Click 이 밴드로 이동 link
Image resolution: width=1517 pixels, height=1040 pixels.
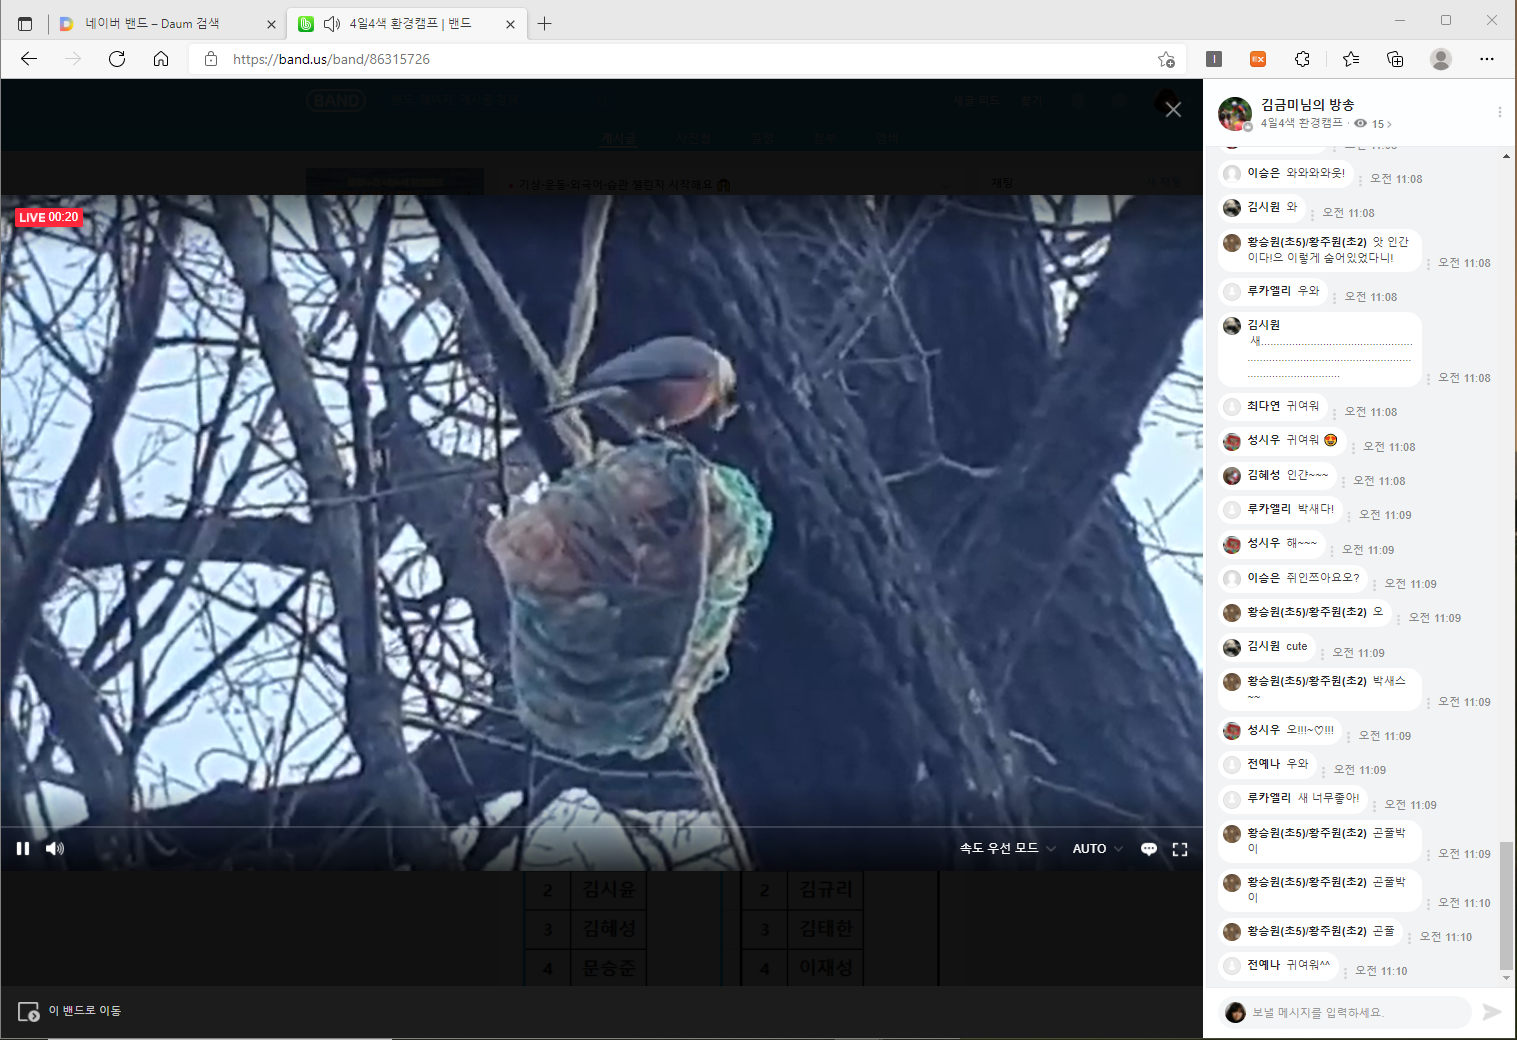pos(85,1011)
